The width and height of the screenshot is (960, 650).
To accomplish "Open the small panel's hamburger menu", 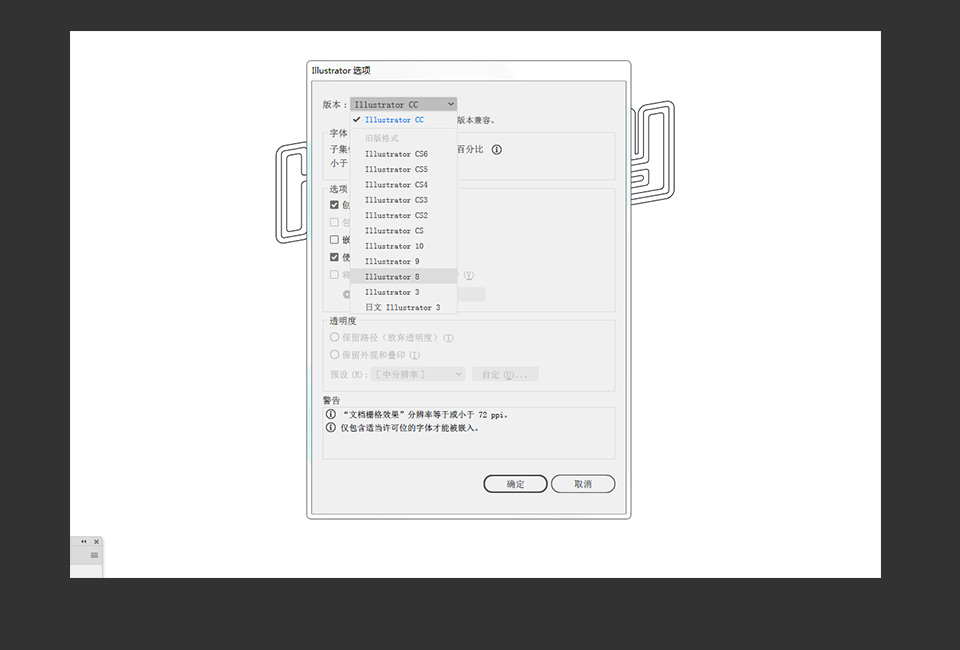I will [x=94, y=555].
